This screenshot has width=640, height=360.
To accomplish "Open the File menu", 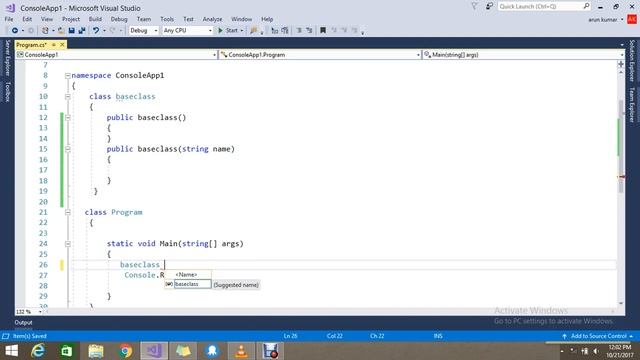I will point(9,19).
